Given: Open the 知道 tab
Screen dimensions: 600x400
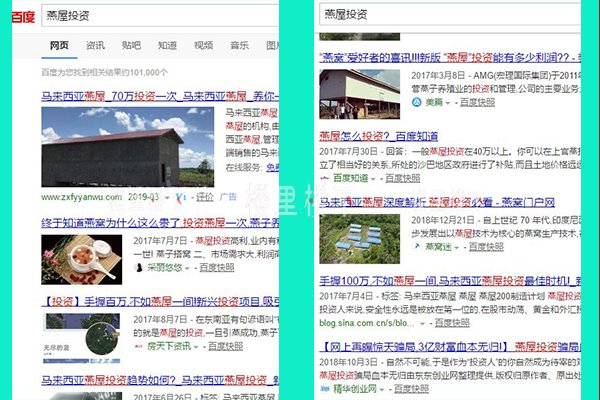Looking at the screenshot, I should [167, 46].
